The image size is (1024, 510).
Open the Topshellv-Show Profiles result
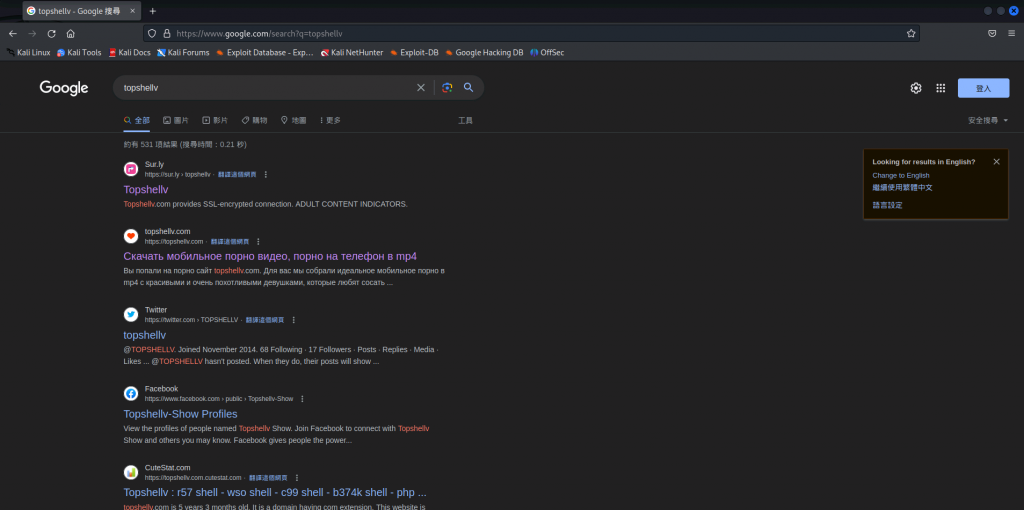tap(180, 414)
